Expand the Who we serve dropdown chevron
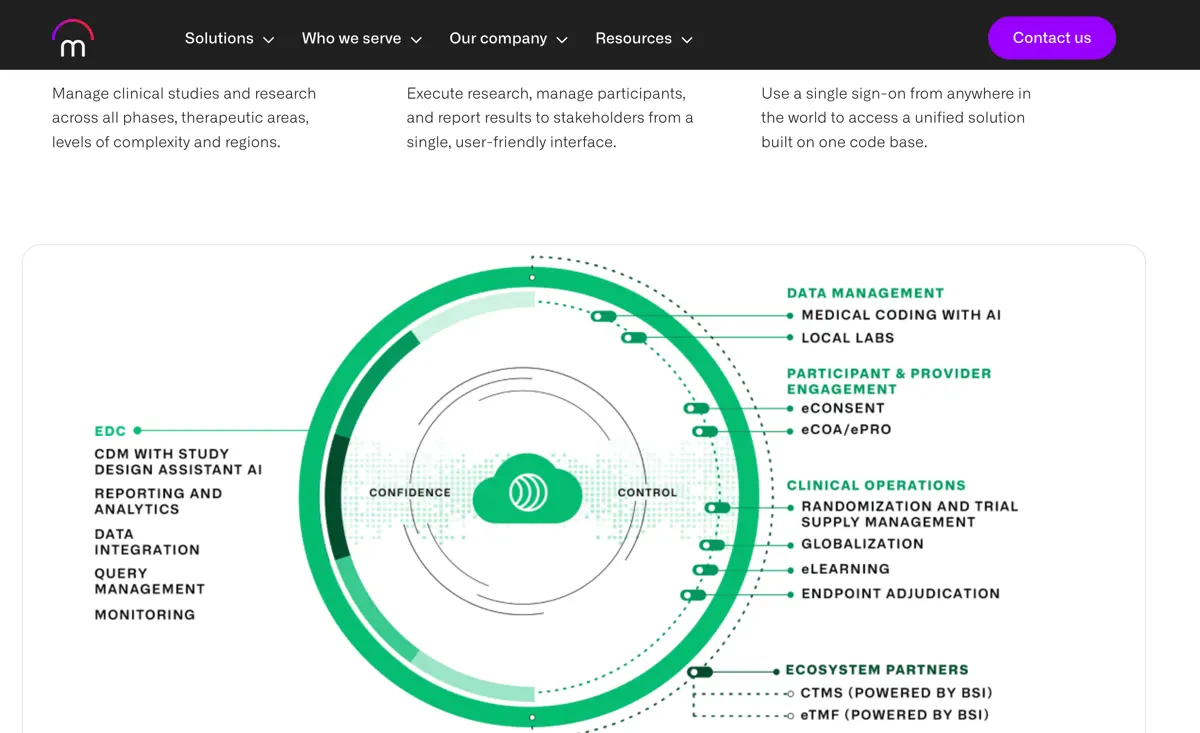Image resolution: width=1200 pixels, height=733 pixels. (x=416, y=39)
